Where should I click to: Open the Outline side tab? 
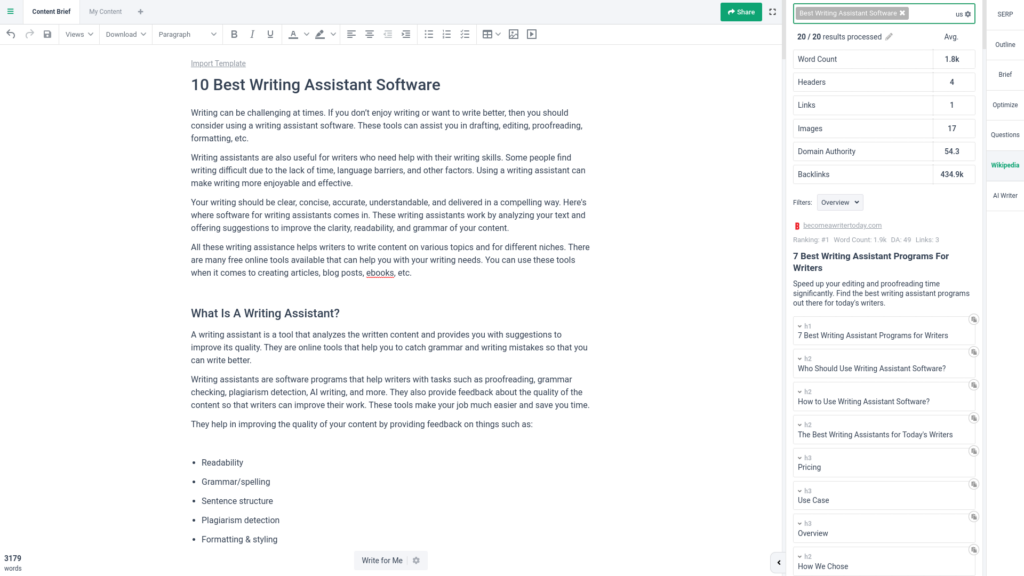[1005, 44]
